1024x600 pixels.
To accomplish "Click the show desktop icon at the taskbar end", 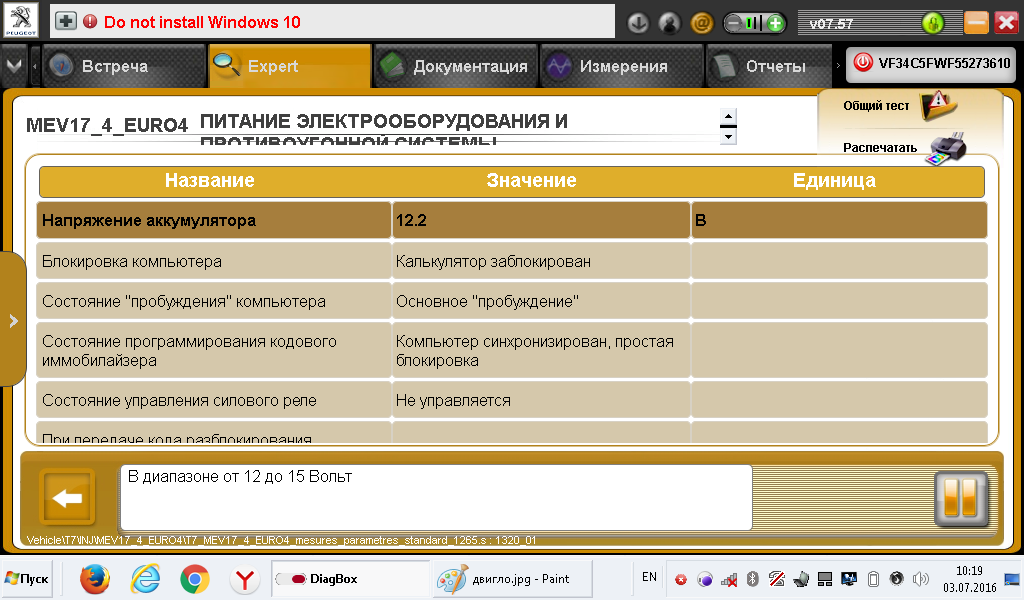I will click(x=1012, y=579).
